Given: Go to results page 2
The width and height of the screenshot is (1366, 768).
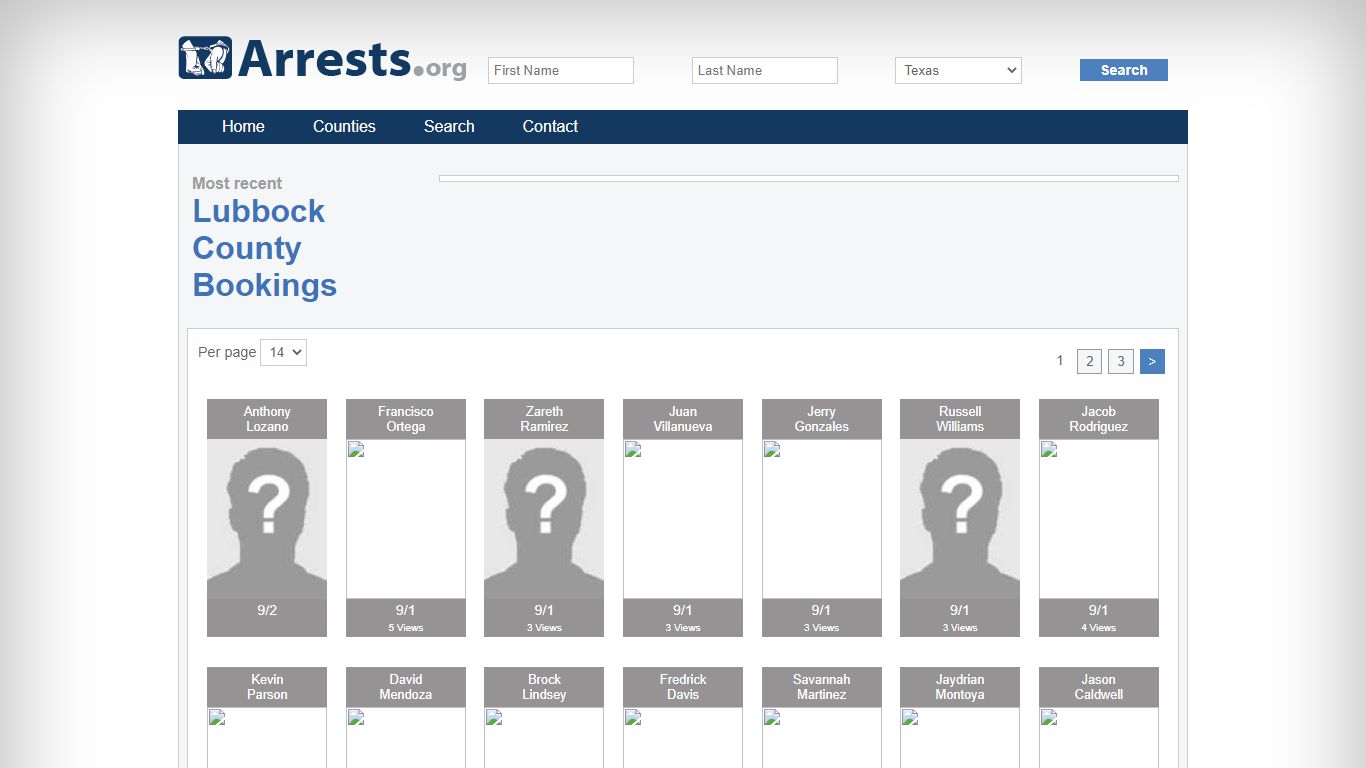Looking at the screenshot, I should click(1089, 361).
